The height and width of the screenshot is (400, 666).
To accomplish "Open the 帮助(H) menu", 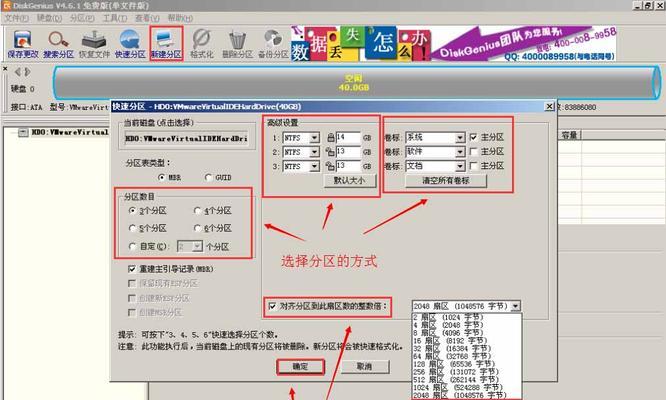I will [x=180, y=18].
